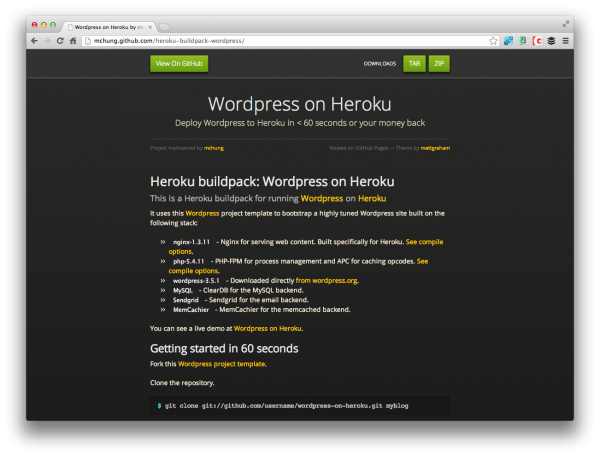The image size is (600, 457).
Task: Click the Wordpress on Heroku main title
Action: click(300, 104)
